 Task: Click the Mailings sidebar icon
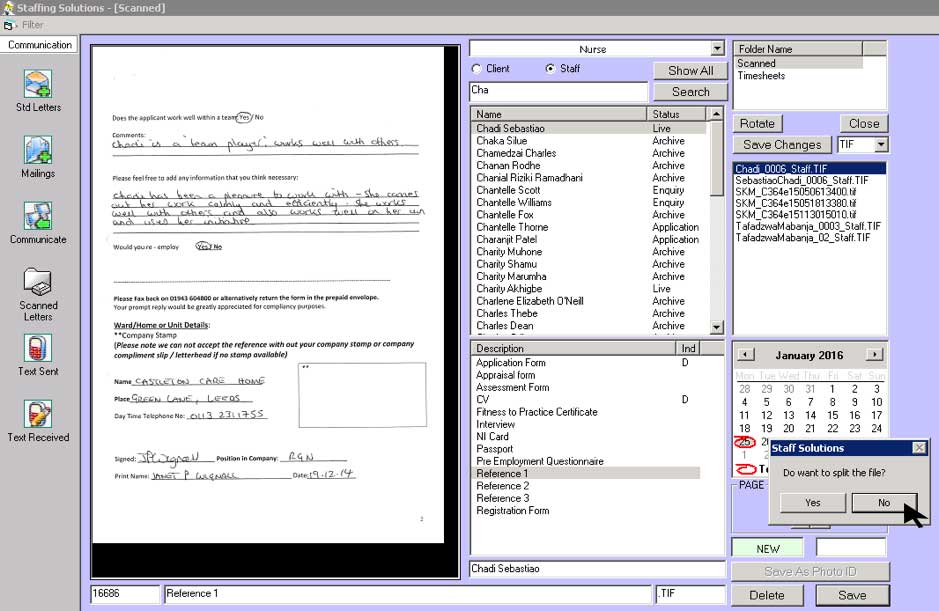point(38,151)
